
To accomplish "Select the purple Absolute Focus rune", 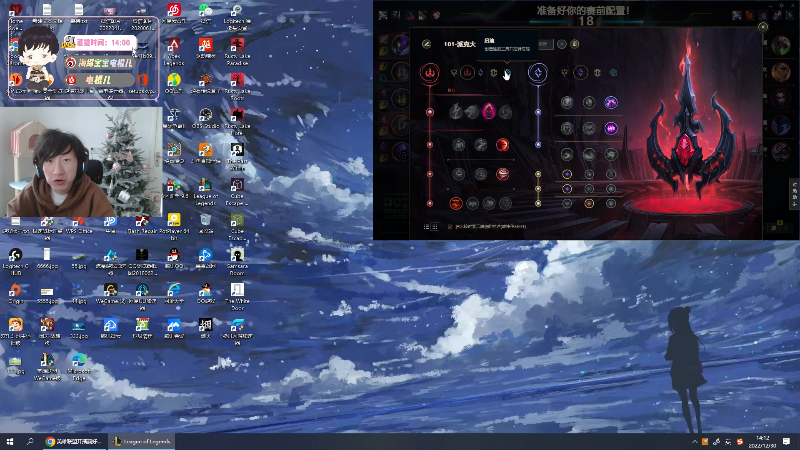I will point(611,128).
